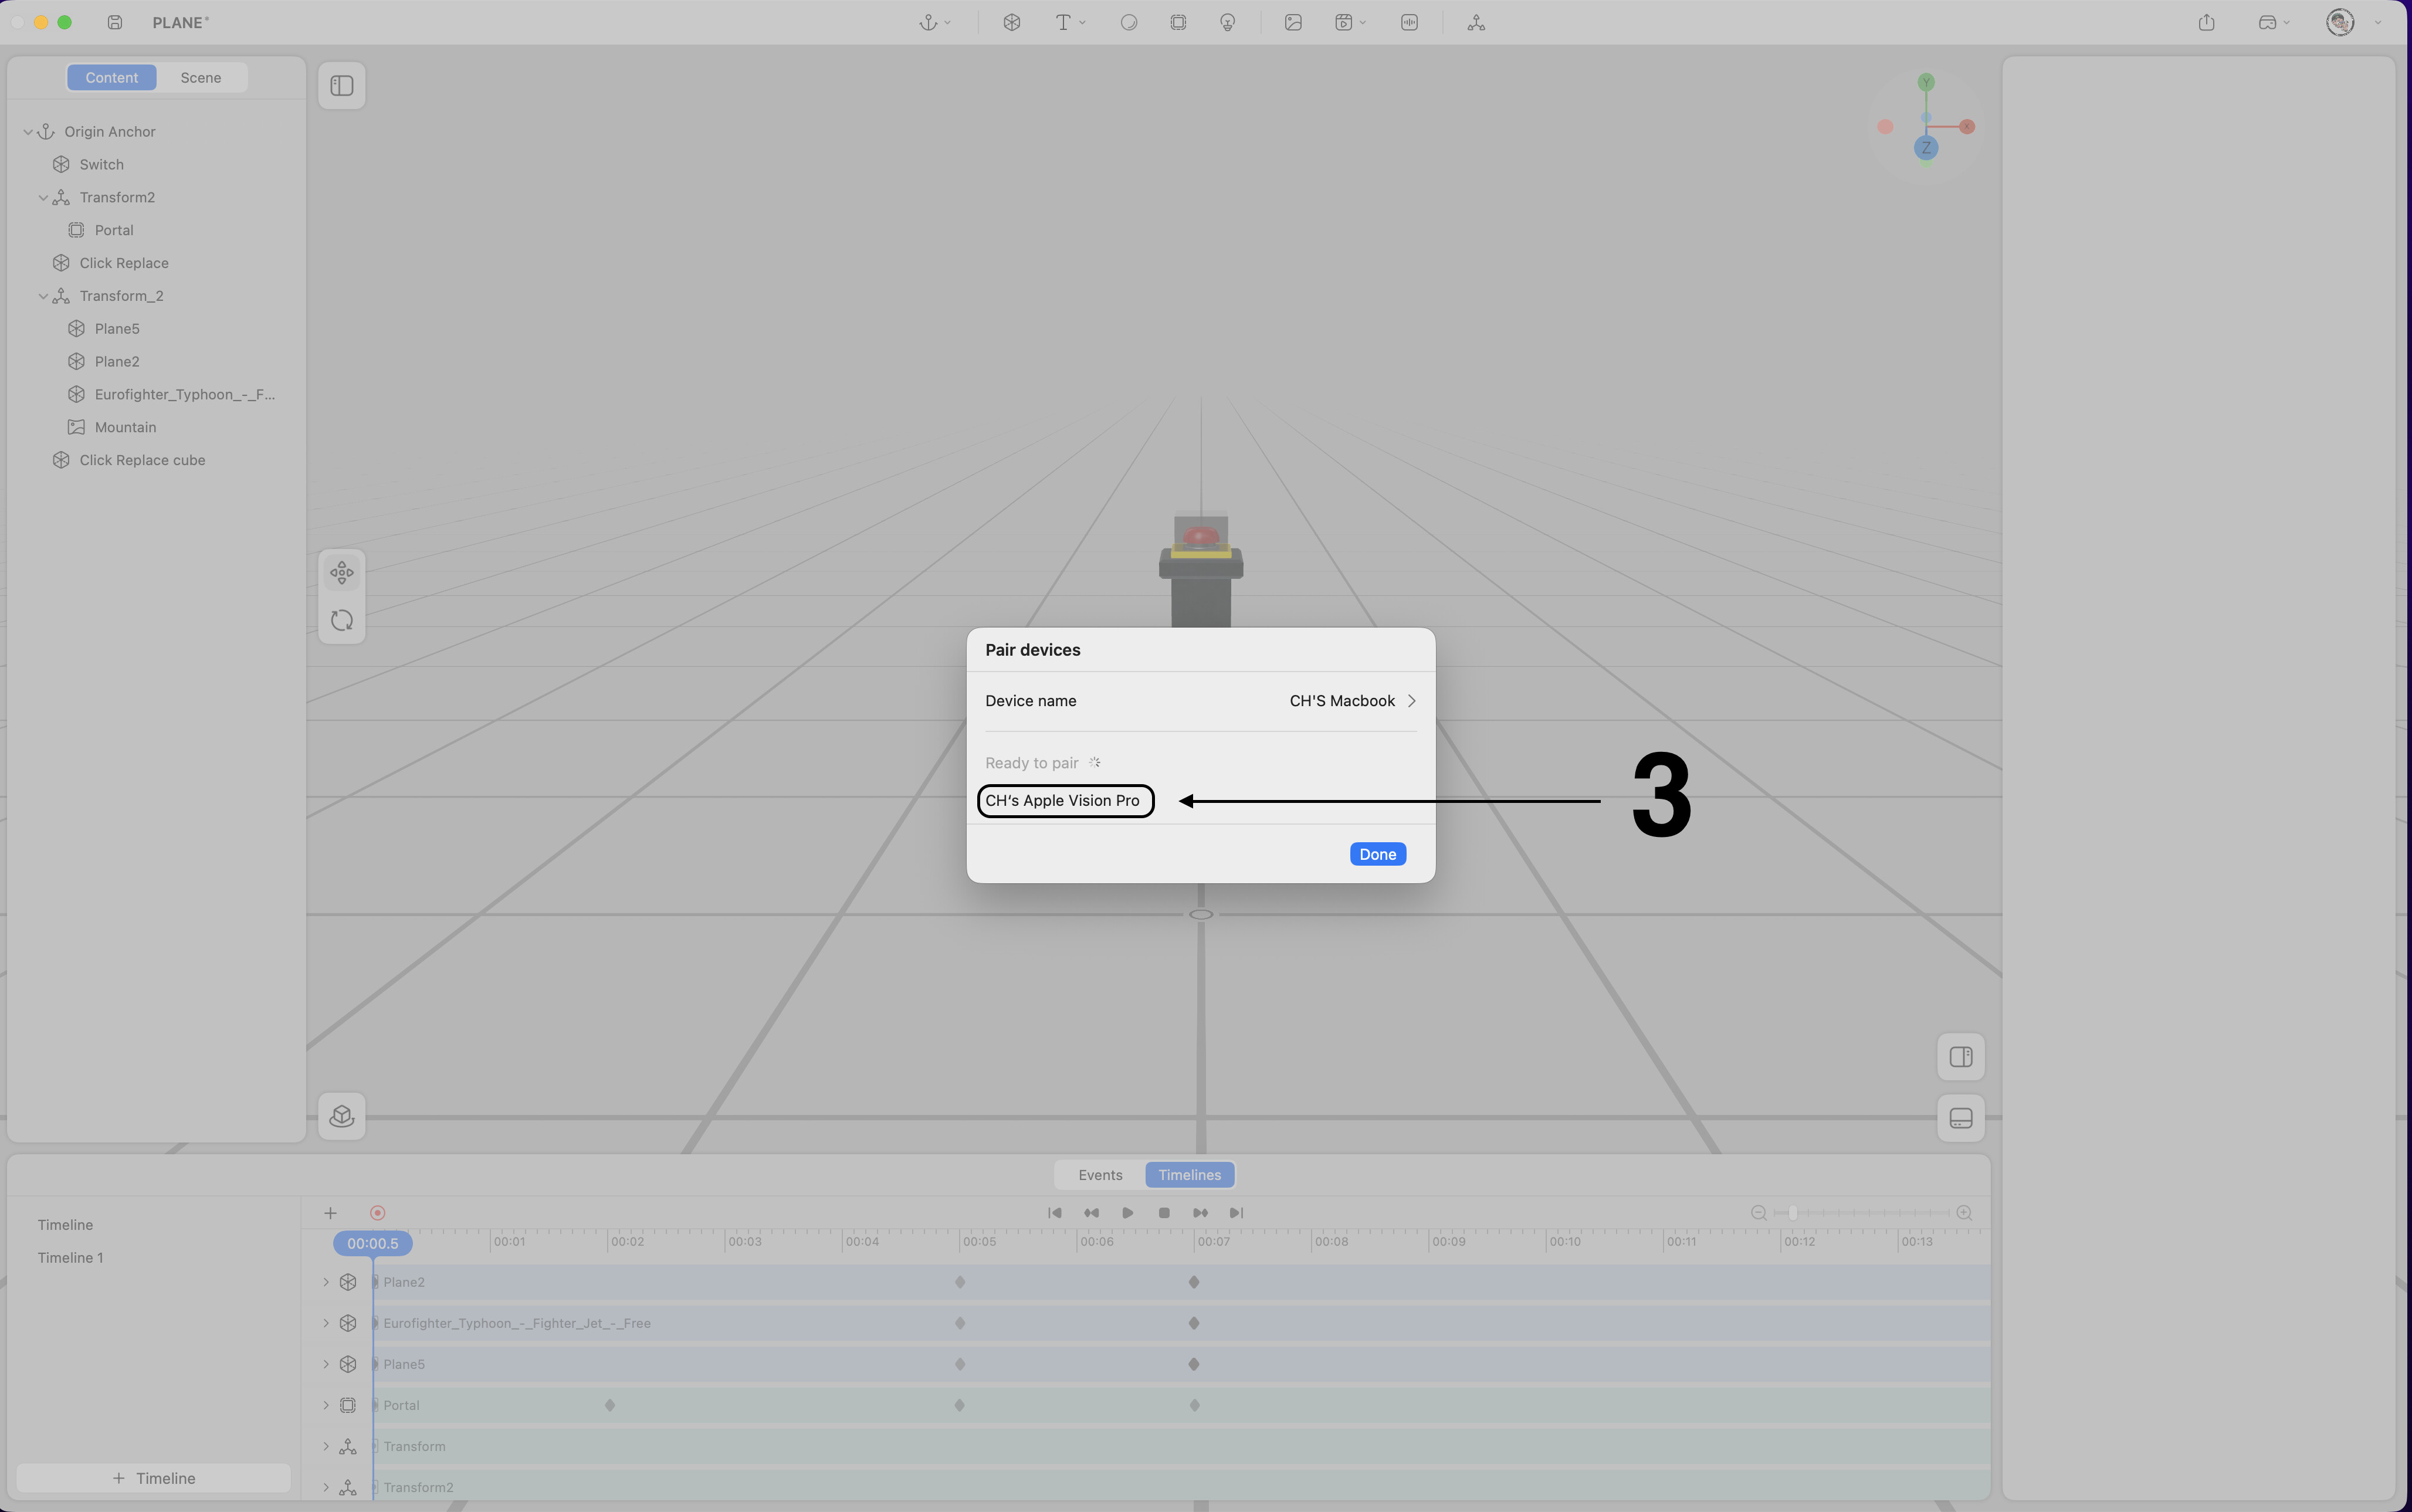Viewport: 2412px width, 1512px height.
Task: Click the audio waveform icon in toolbar
Action: (x=1409, y=22)
